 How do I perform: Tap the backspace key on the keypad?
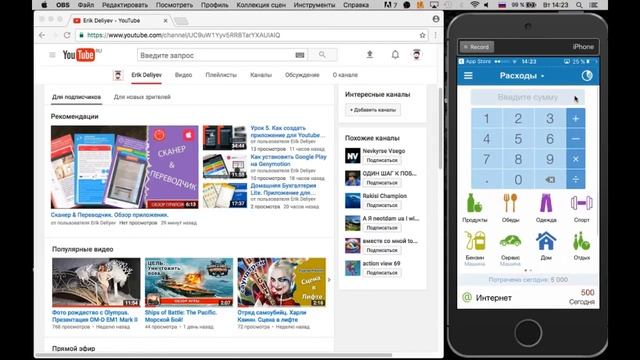click(x=550, y=179)
